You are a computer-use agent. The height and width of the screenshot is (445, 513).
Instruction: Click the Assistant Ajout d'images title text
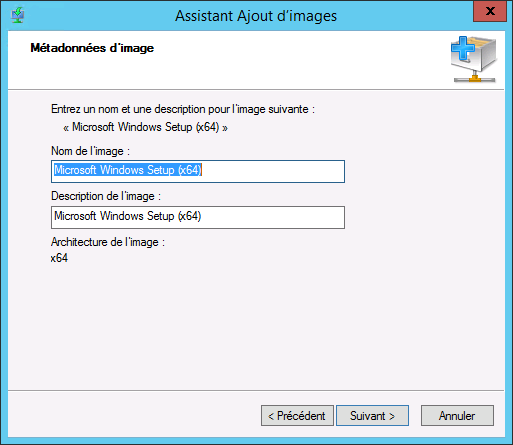click(x=256, y=16)
